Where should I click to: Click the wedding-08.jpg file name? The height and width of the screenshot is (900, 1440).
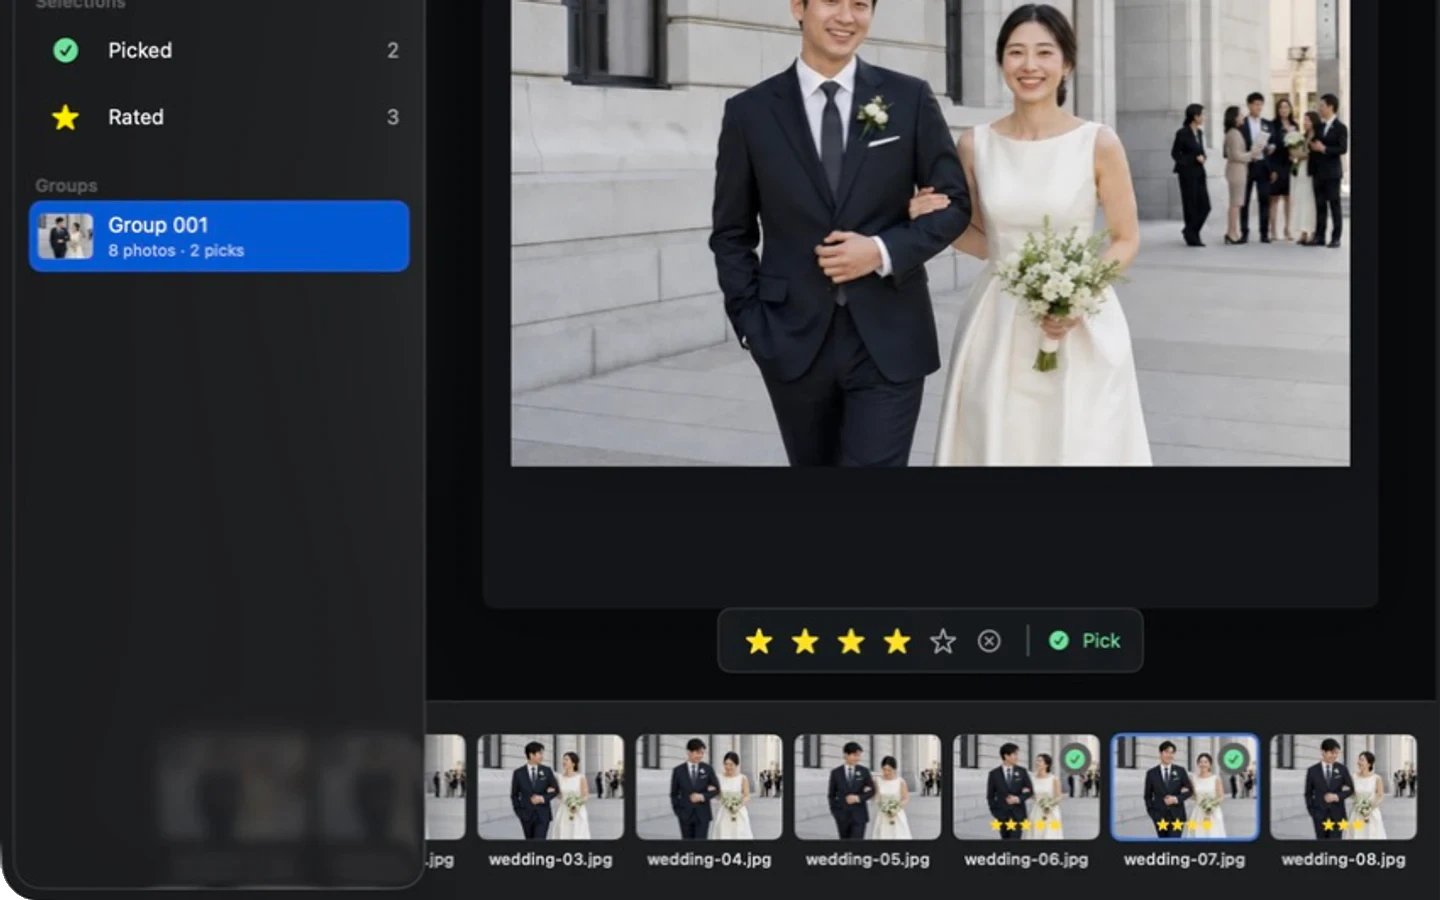(x=1343, y=859)
